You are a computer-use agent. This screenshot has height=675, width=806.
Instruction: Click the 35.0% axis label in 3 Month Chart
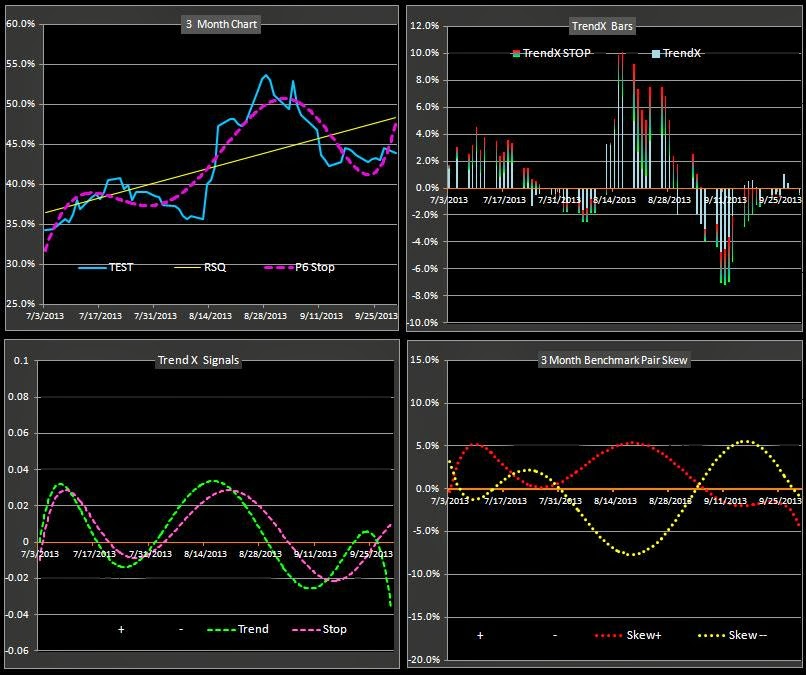[21, 224]
